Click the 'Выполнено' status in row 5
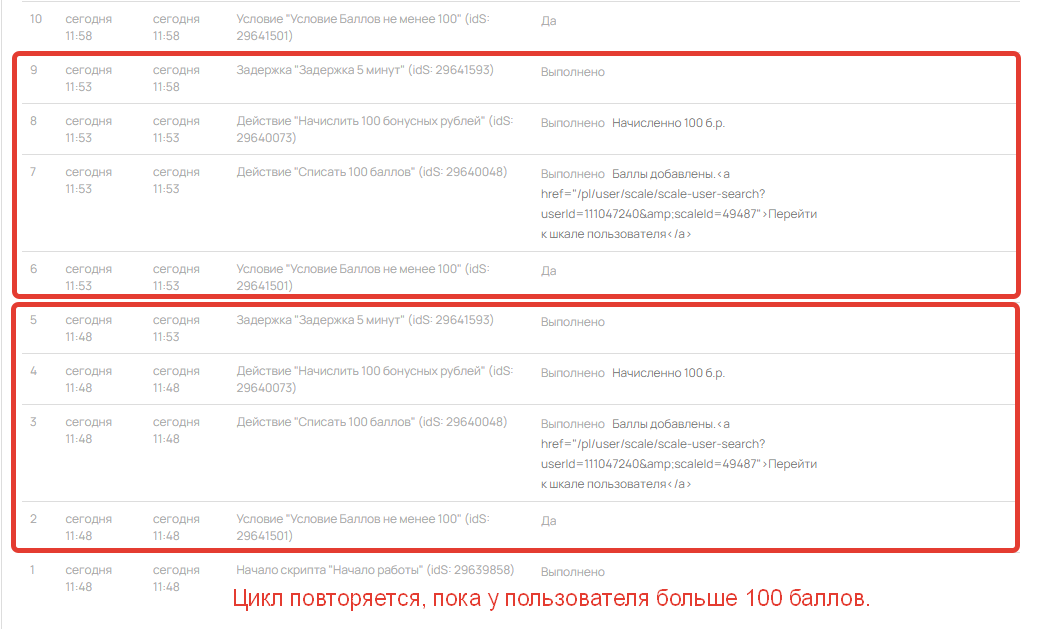The height and width of the screenshot is (637, 1040). [x=572, y=322]
